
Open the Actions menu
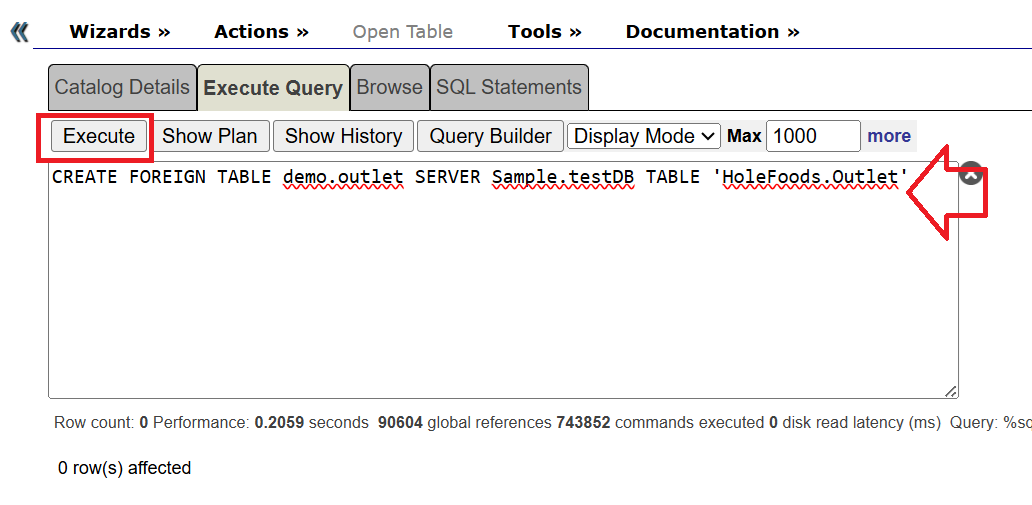261,32
